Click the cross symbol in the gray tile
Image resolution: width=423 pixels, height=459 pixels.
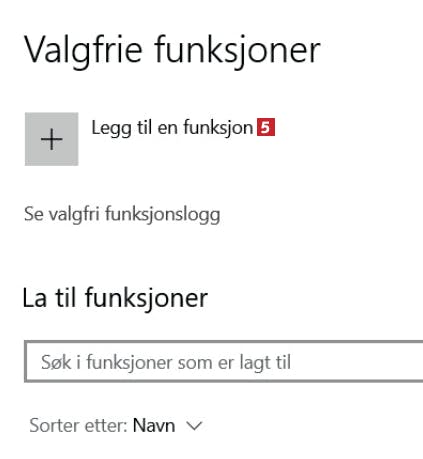click(x=52, y=139)
